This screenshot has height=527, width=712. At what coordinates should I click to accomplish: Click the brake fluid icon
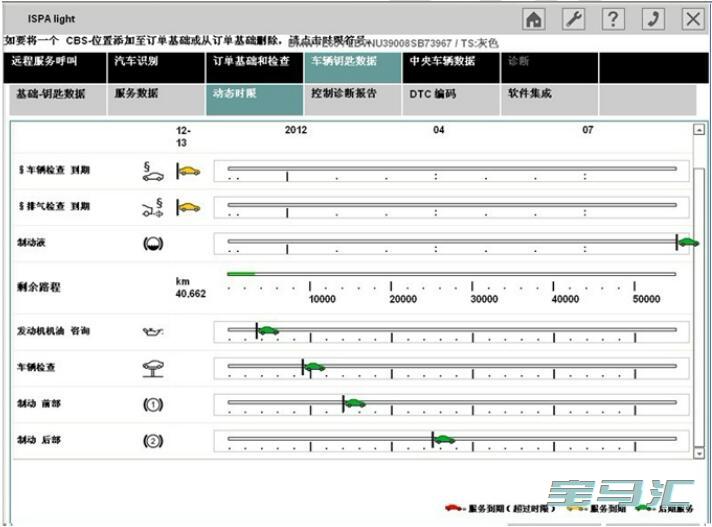click(153, 244)
